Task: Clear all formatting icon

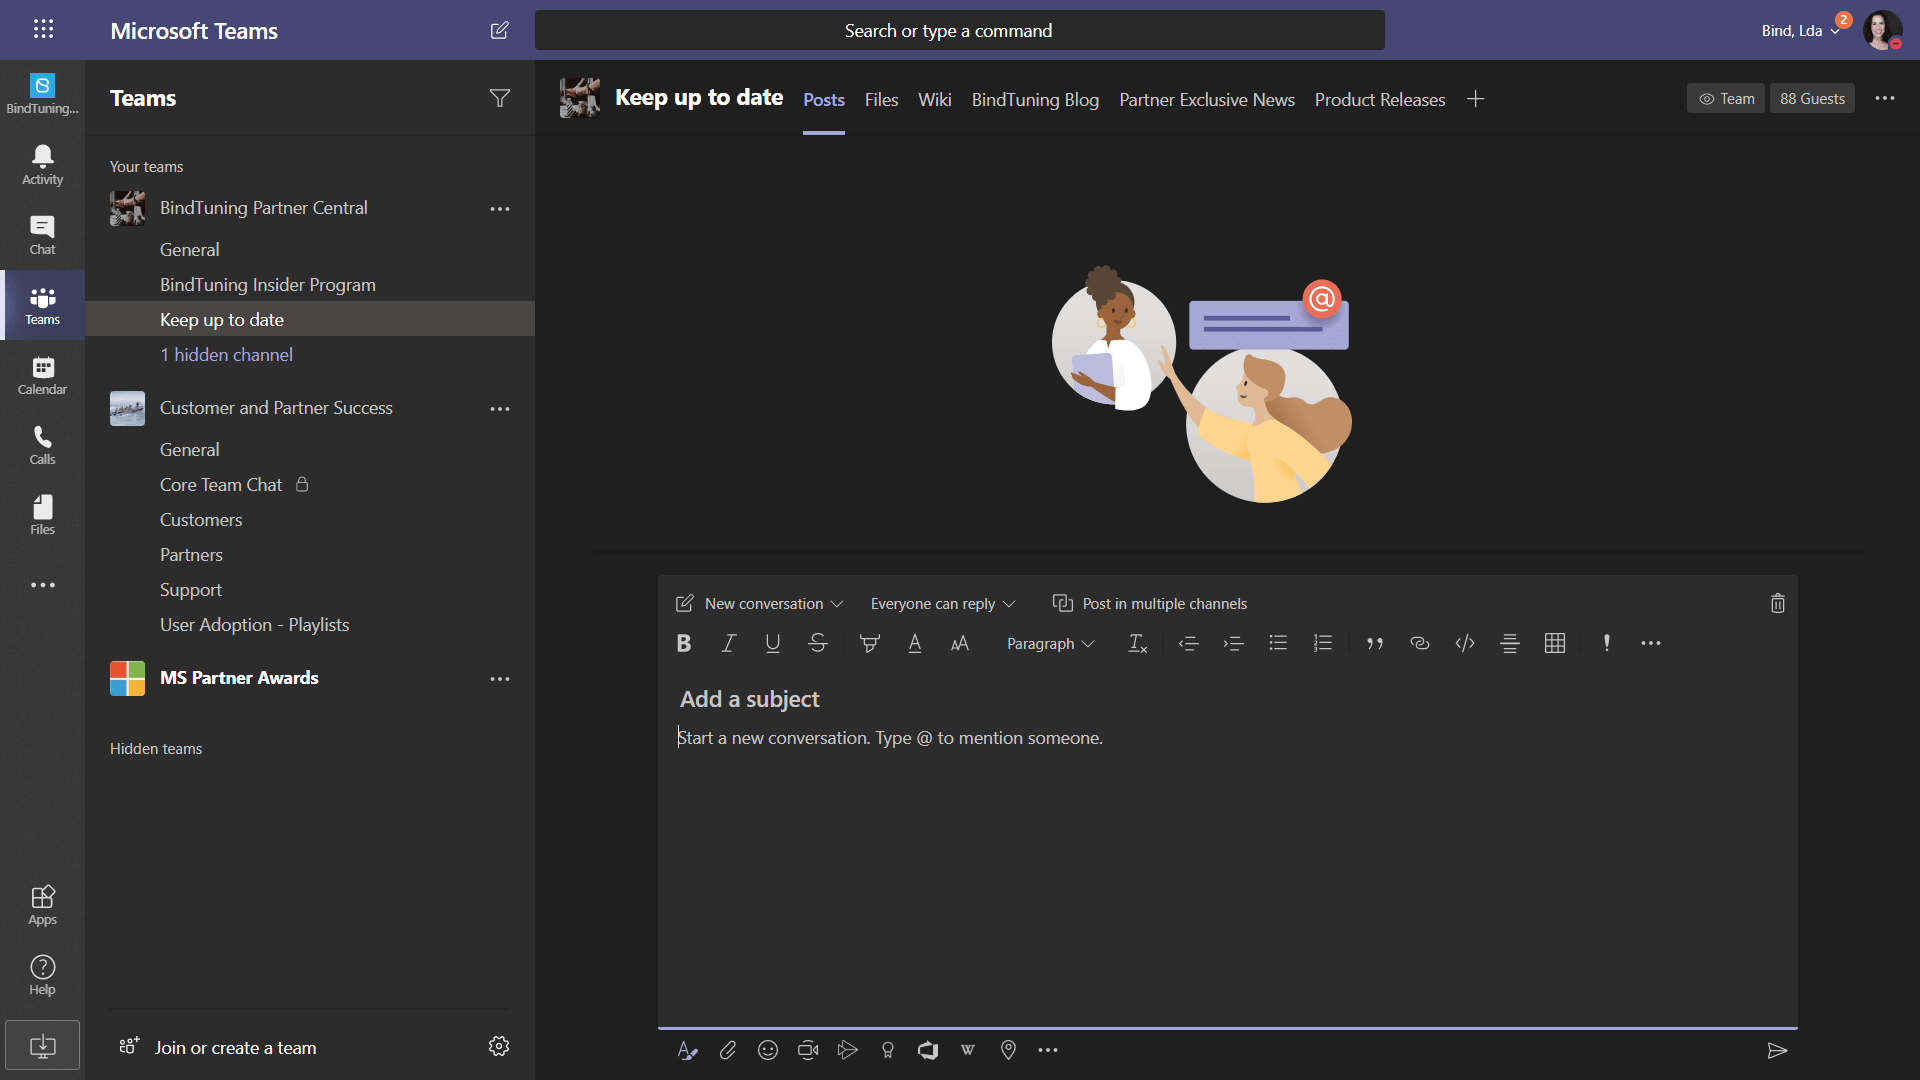Action: [x=1138, y=643]
